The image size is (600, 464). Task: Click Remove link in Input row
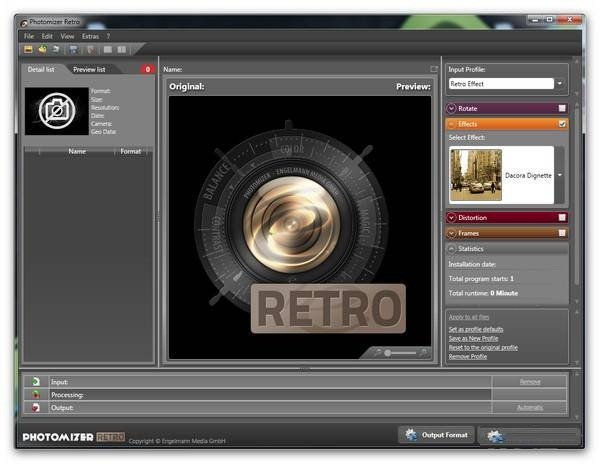[530, 382]
